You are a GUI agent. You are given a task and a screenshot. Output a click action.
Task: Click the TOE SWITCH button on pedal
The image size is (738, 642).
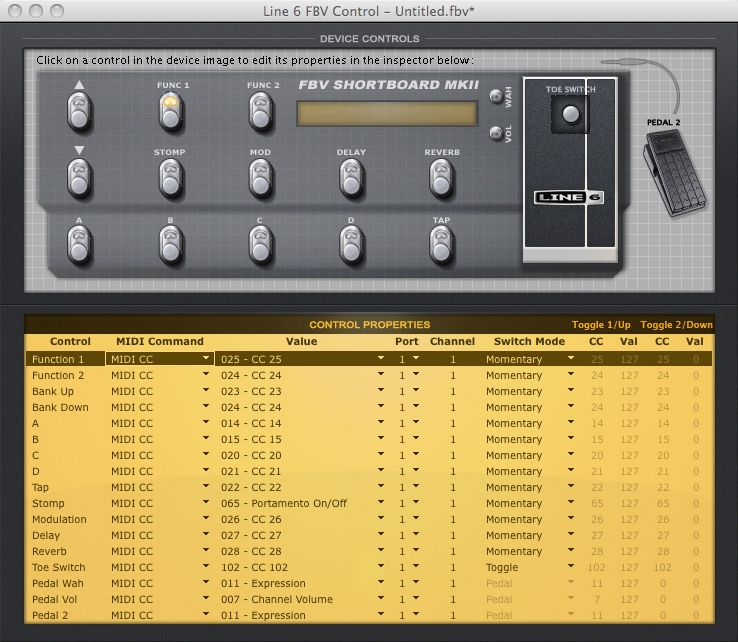[x=570, y=115]
